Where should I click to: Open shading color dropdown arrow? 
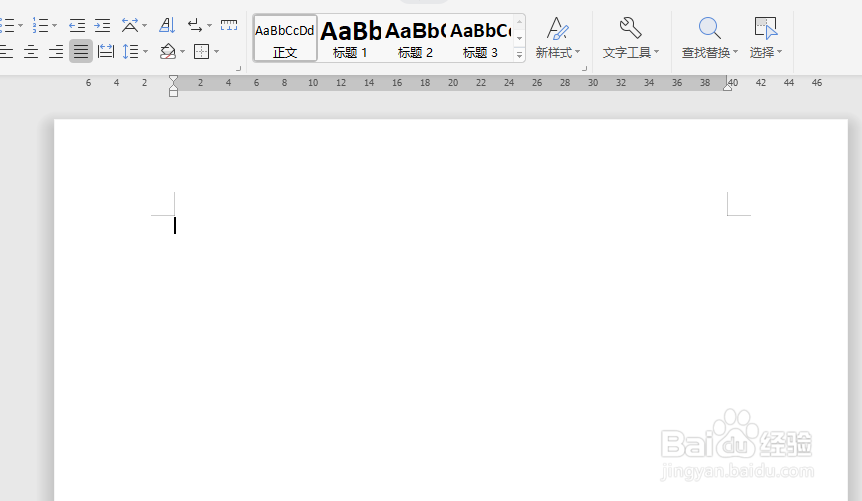click(183, 52)
